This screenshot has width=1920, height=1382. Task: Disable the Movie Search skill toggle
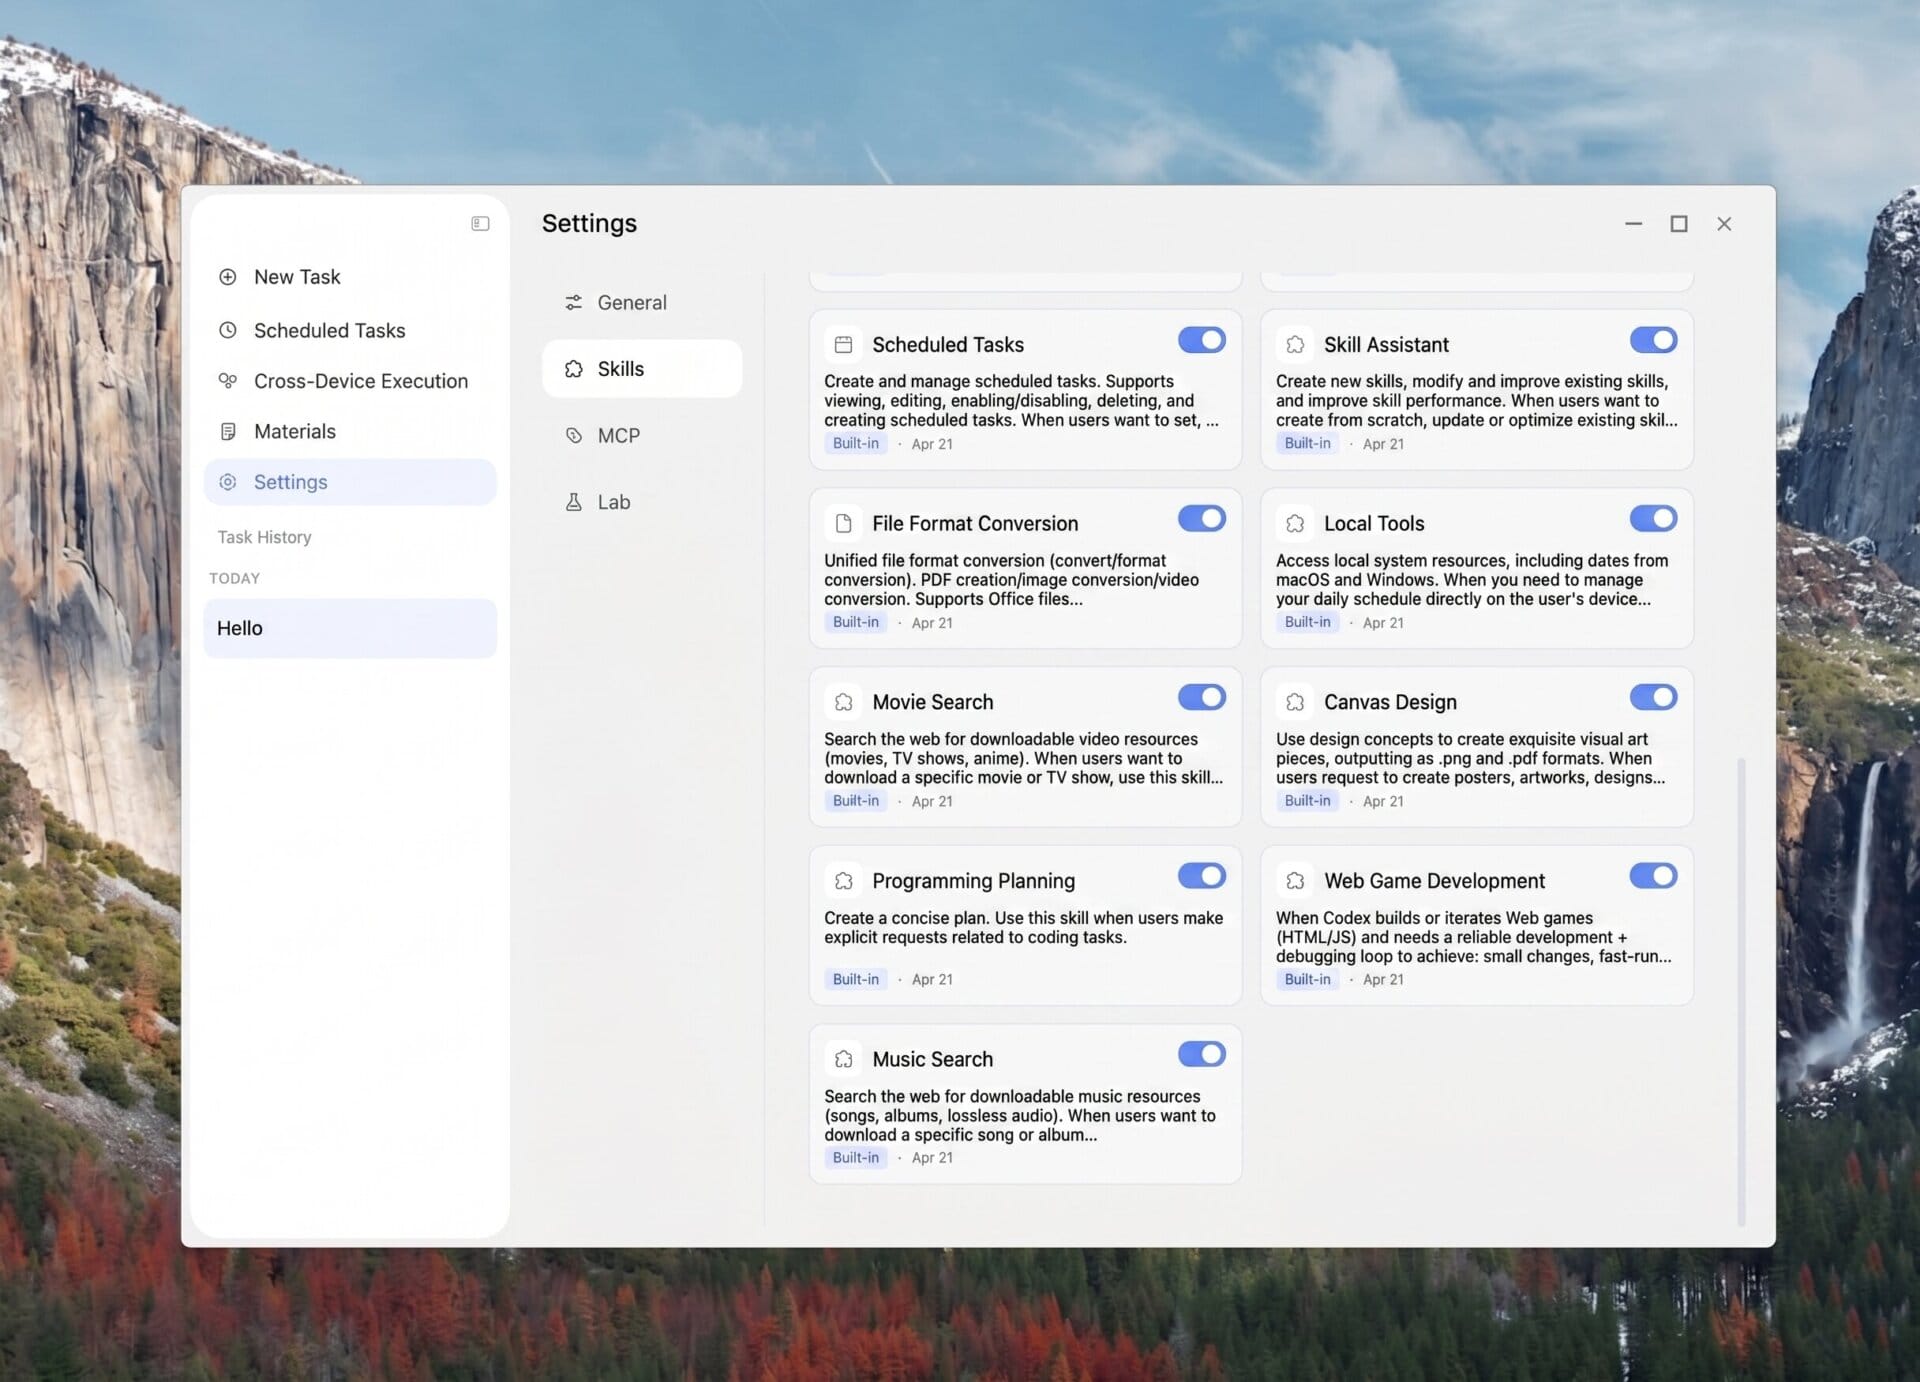pos(1201,697)
